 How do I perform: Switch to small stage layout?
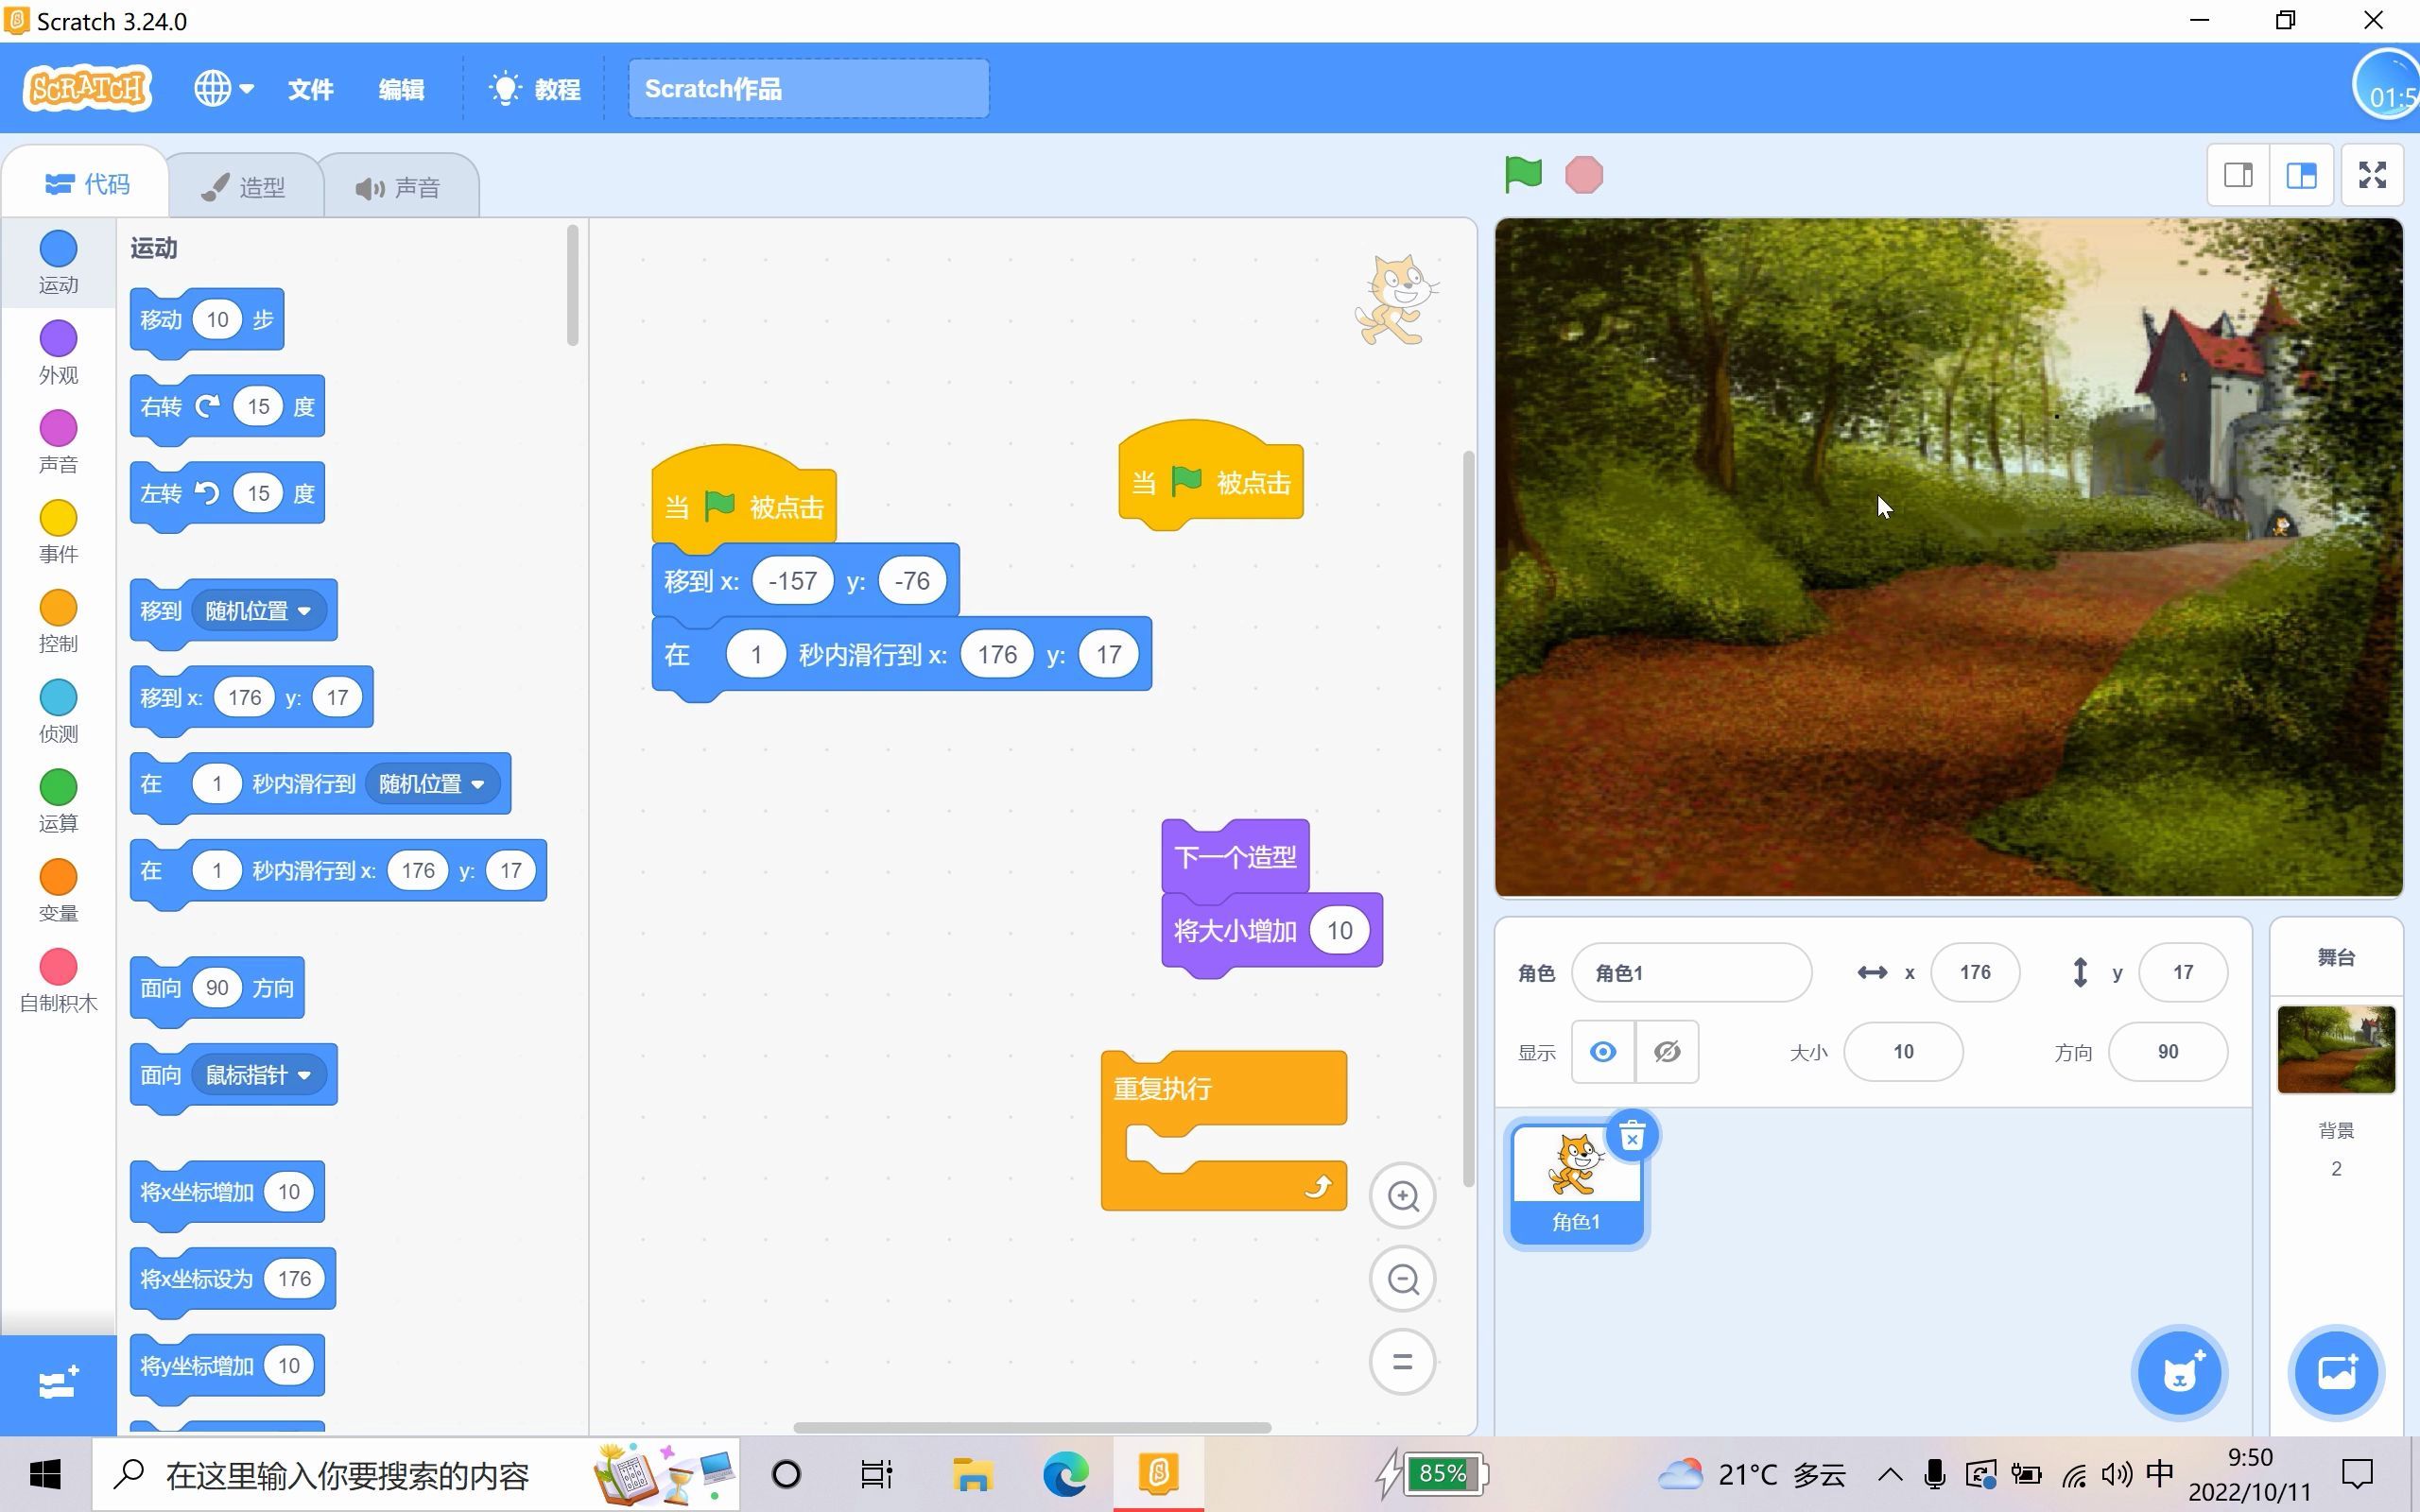(x=2238, y=175)
